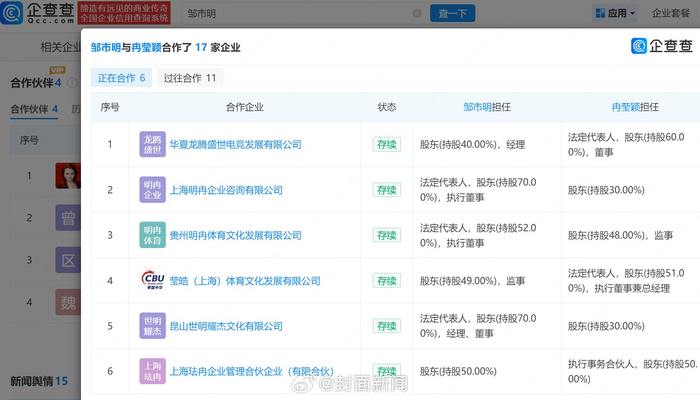Click 存续 status tag for 昆山世明耀杰
This screenshot has height=400, width=700.
[387, 326]
